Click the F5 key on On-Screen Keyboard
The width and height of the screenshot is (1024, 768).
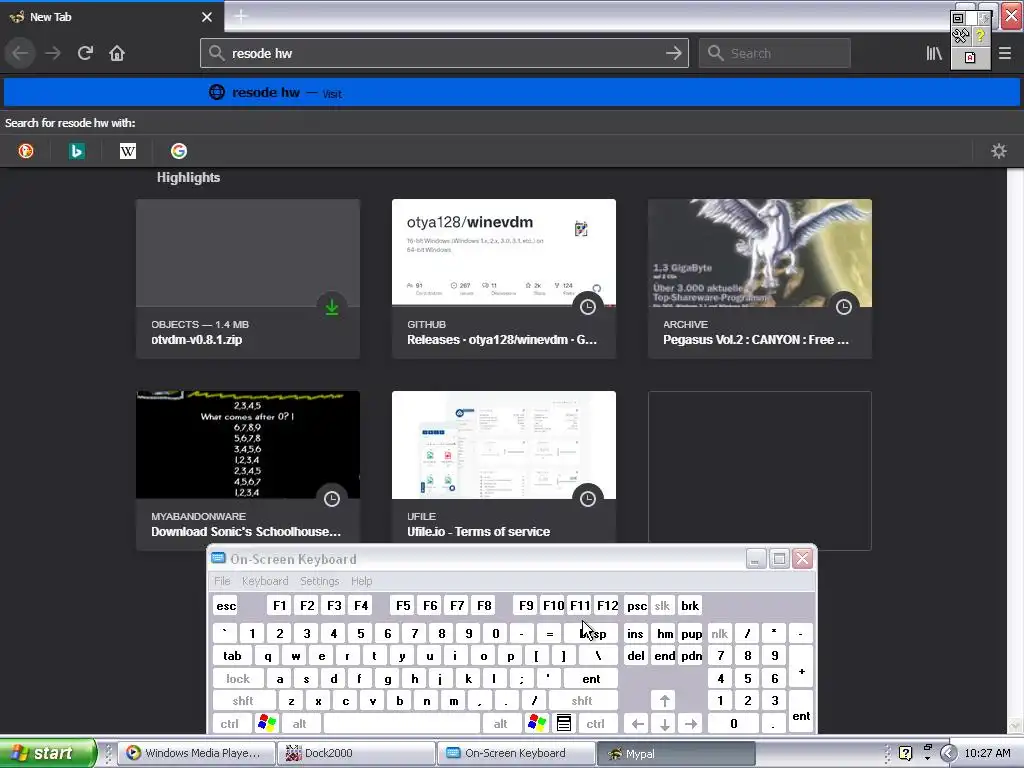(403, 606)
